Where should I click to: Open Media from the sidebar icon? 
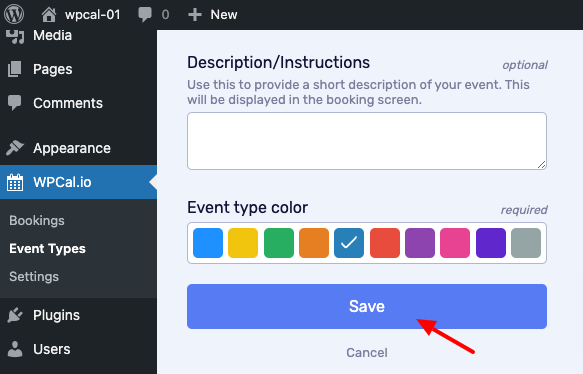click(x=15, y=36)
